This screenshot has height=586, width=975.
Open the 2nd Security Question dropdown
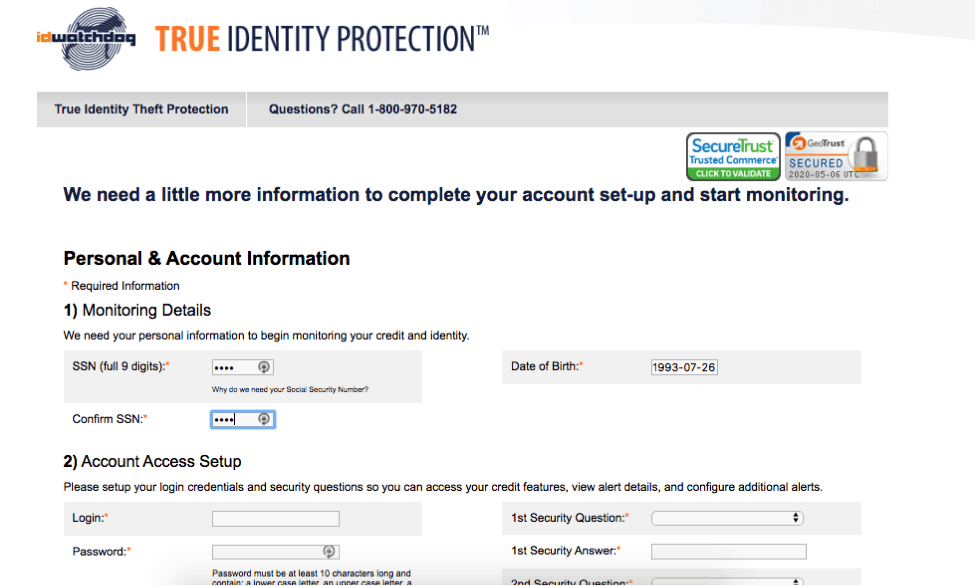click(x=727, y=582)
